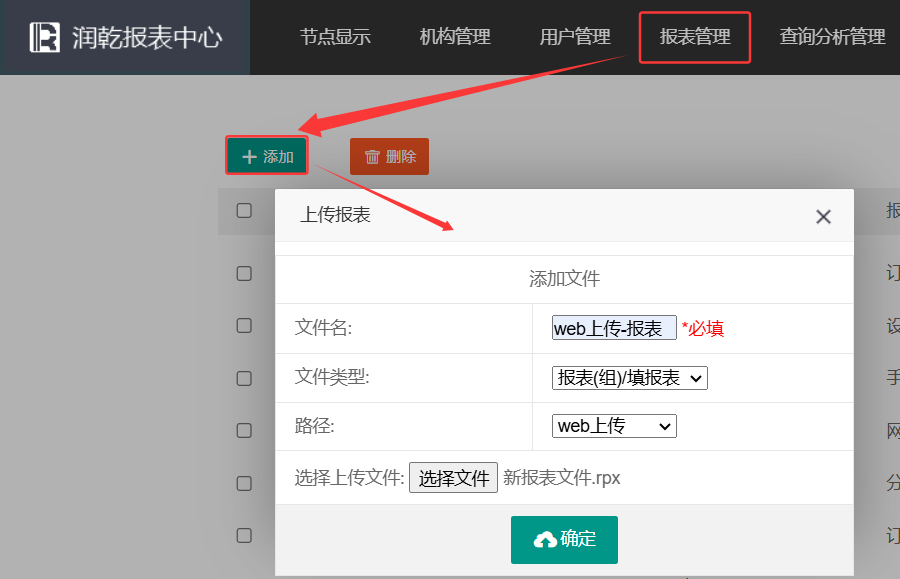Click the trash icon on 删除 button
Screen dimensions: 900x579
tap(372, 157)
